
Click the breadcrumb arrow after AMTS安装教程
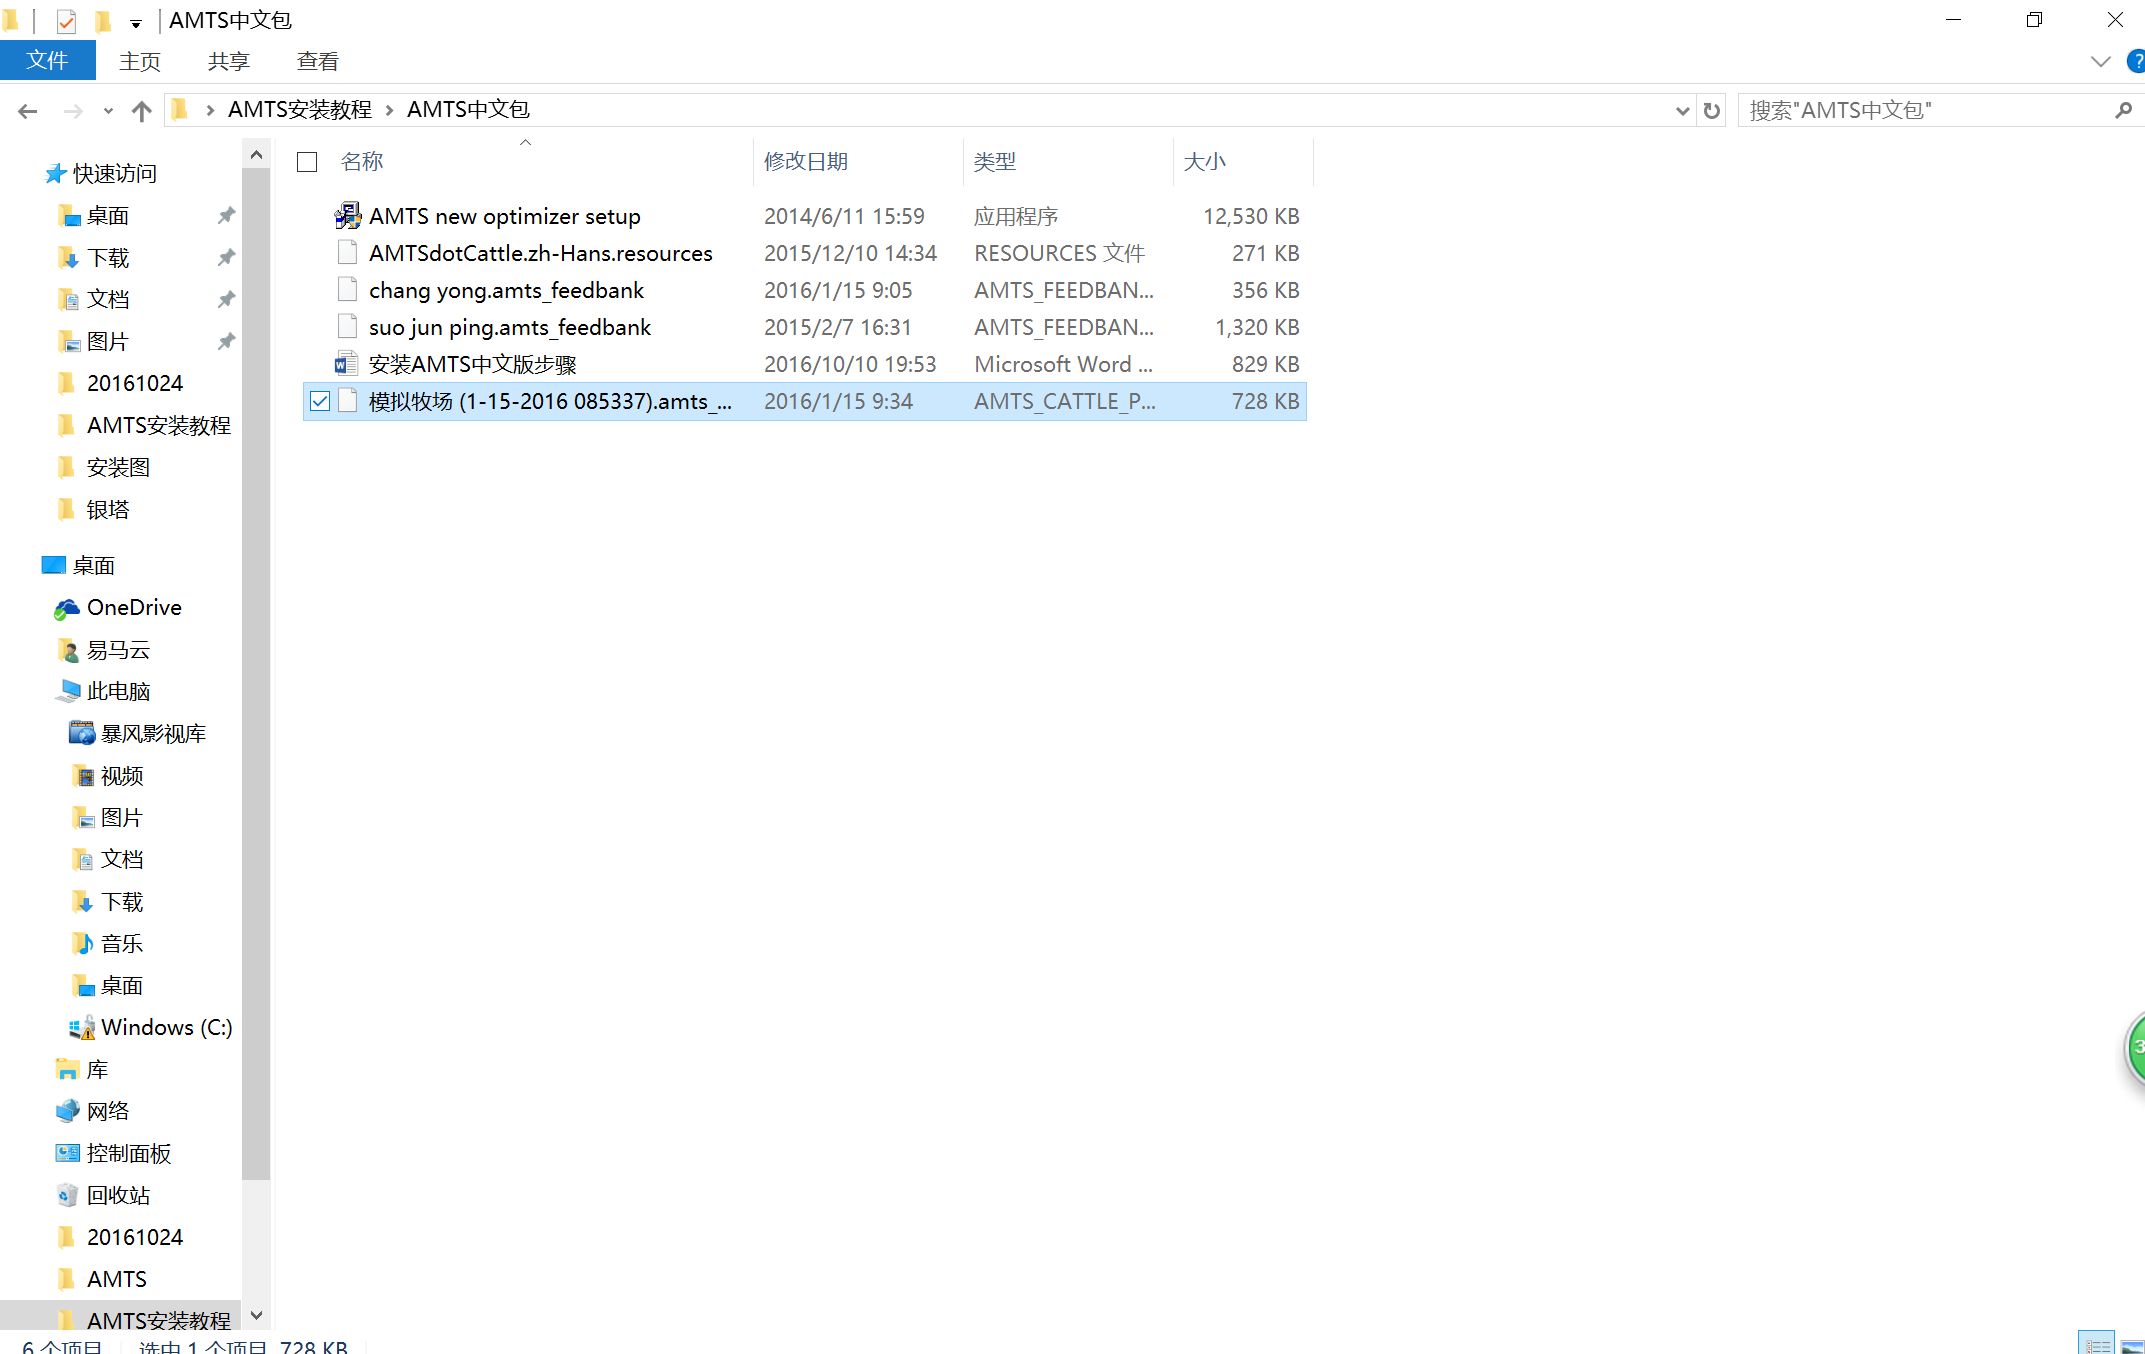pyautogui.click(x=389, y=110)
